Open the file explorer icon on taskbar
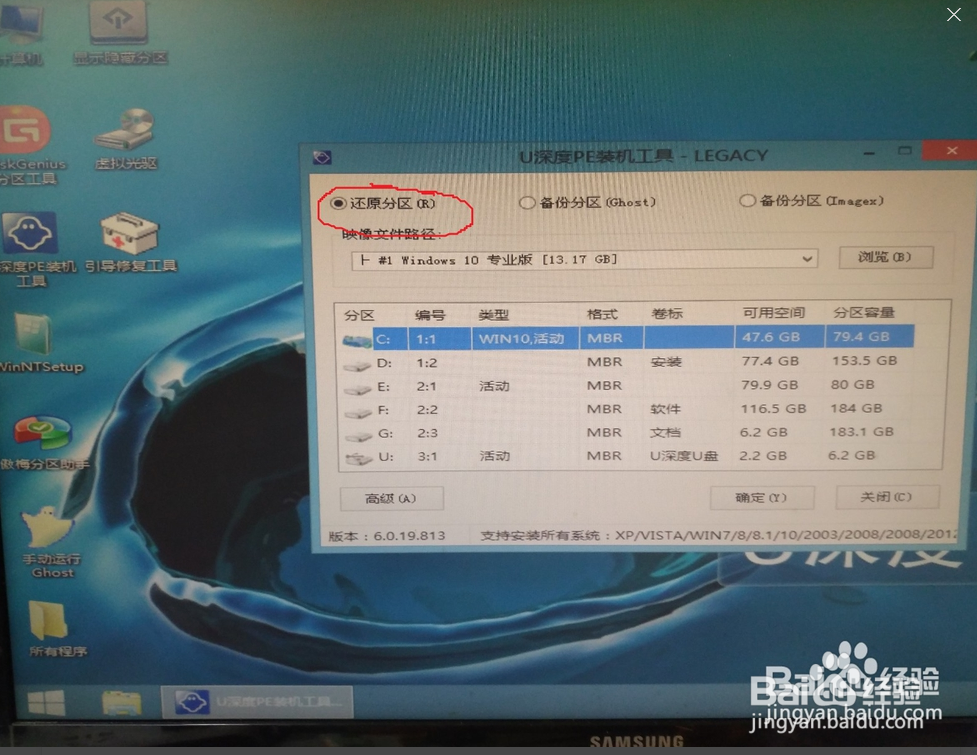The height and width of the screenshot is (755, 977). (x=122, y=703)
